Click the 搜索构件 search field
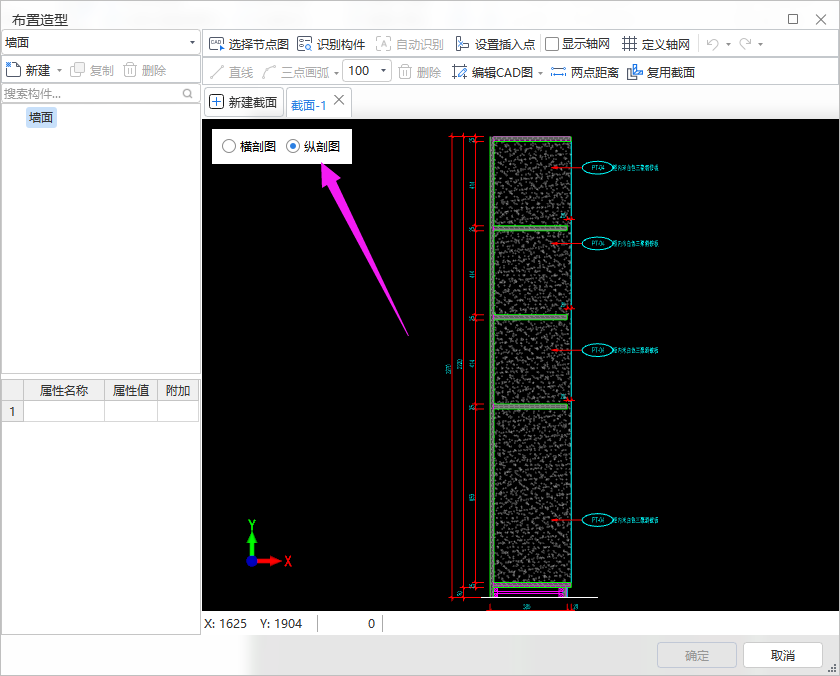This screenshot has width=840, height=676. click(x=90, y=93)
